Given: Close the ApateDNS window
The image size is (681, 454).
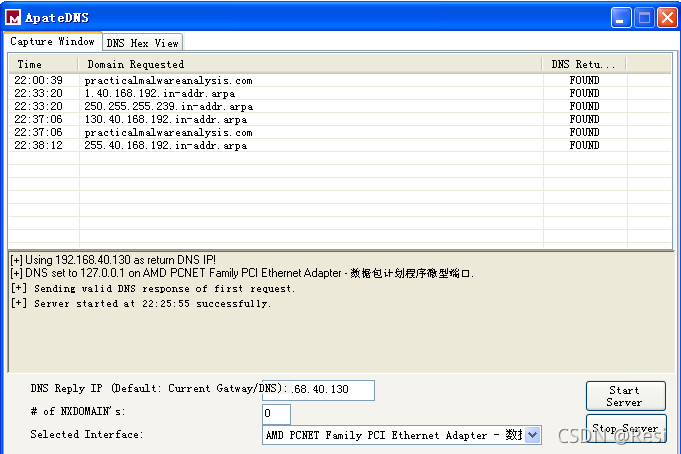Looking at the screenshot, I should point(668,18).
